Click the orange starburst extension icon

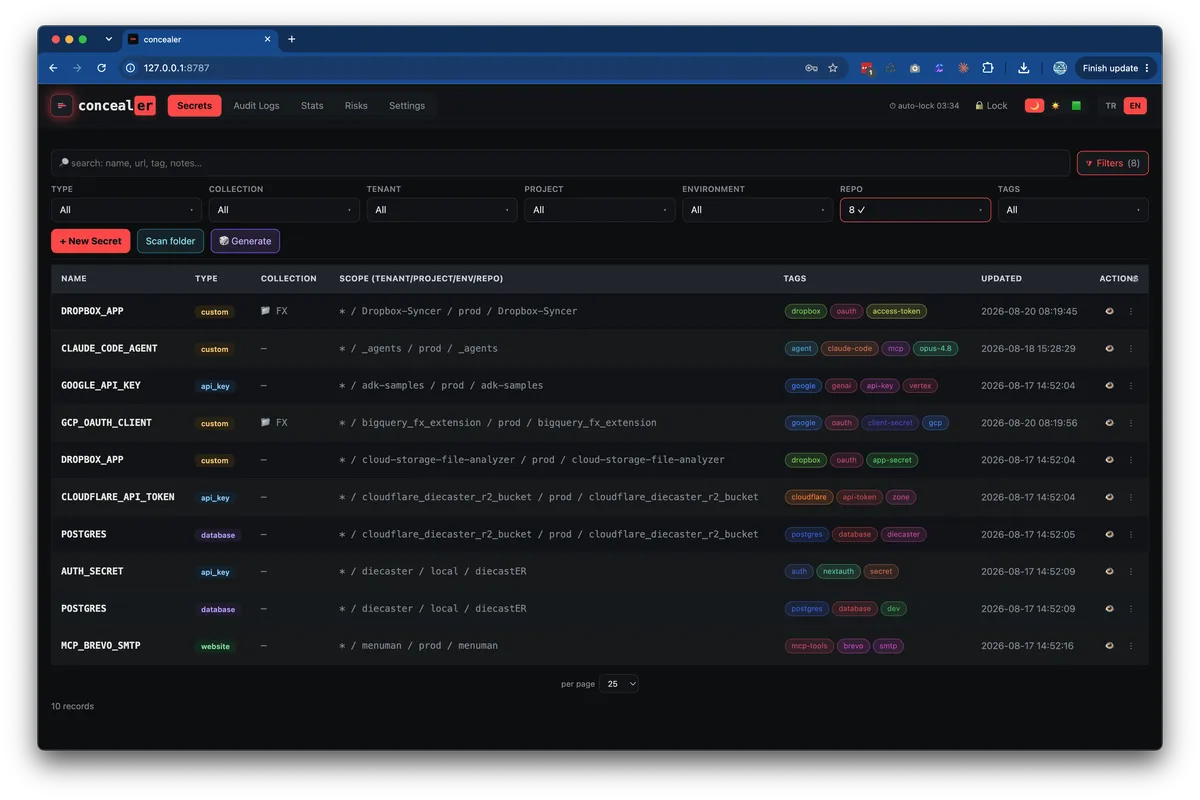[963, 68]
